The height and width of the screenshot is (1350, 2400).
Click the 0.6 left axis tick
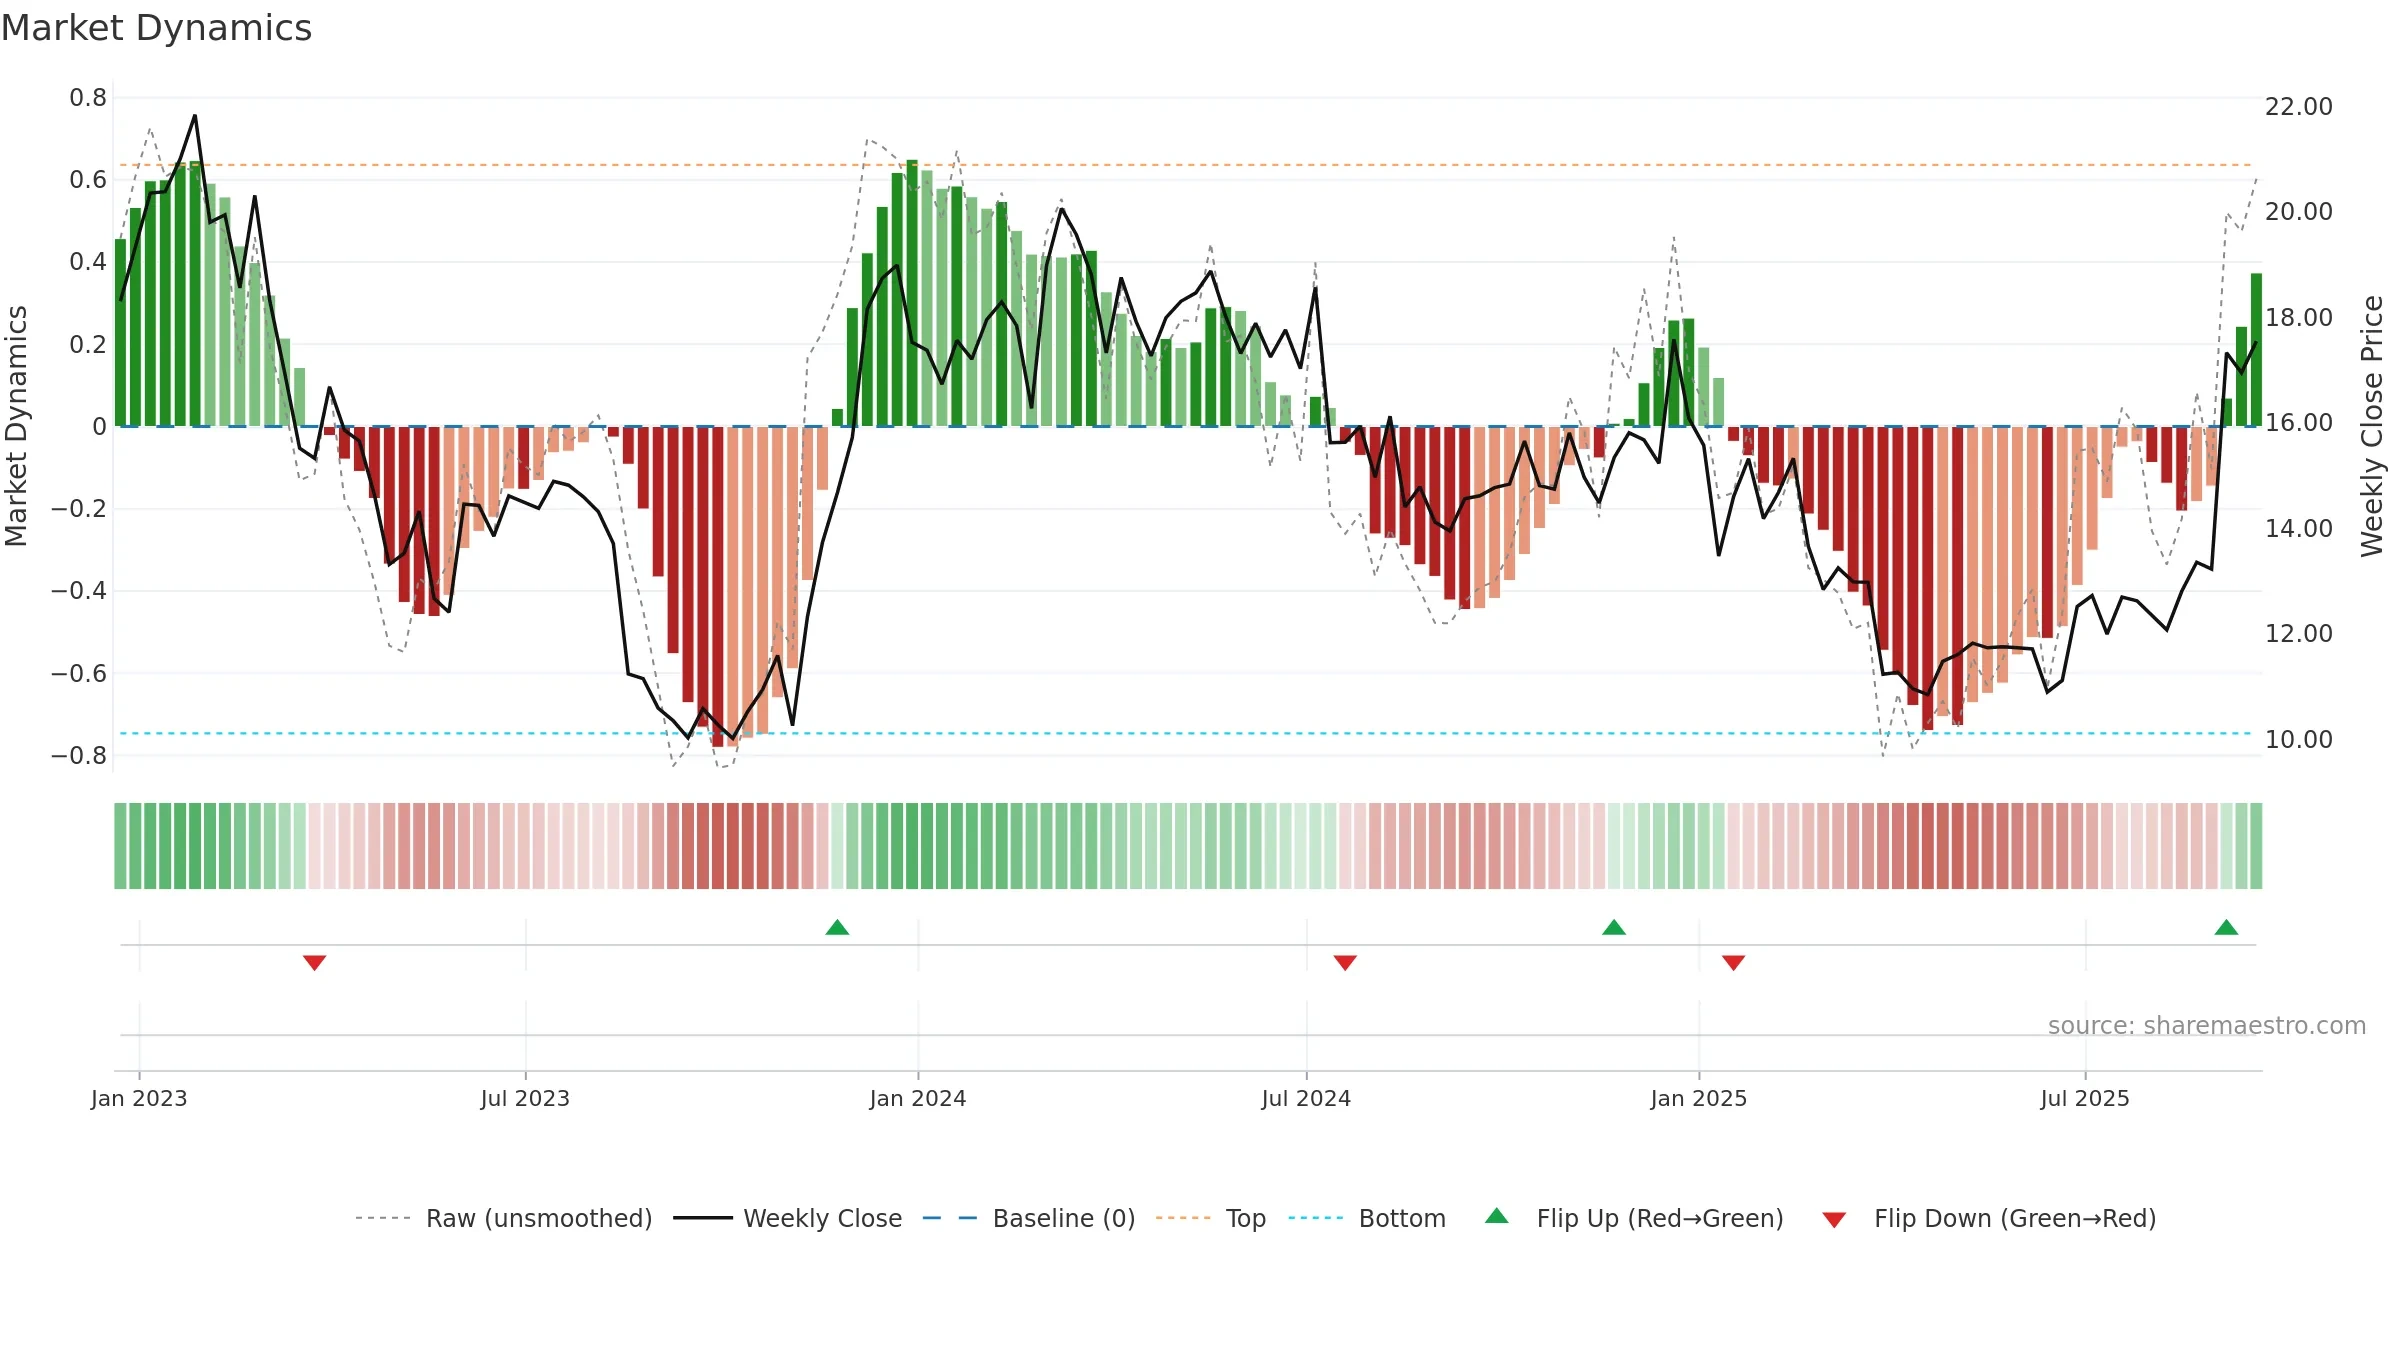point(88,180)
